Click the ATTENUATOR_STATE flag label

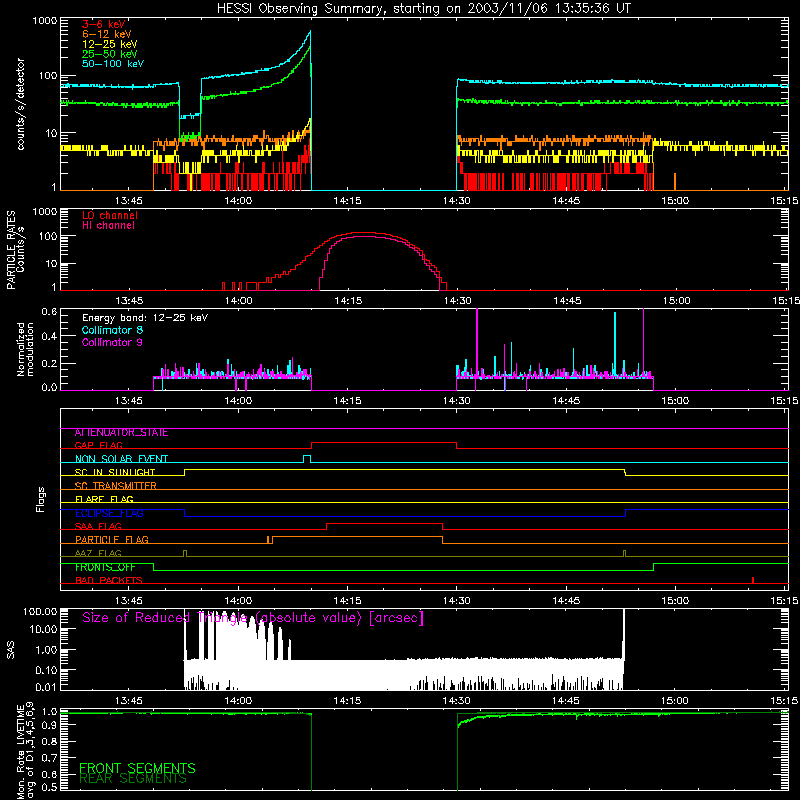(121, 433)
